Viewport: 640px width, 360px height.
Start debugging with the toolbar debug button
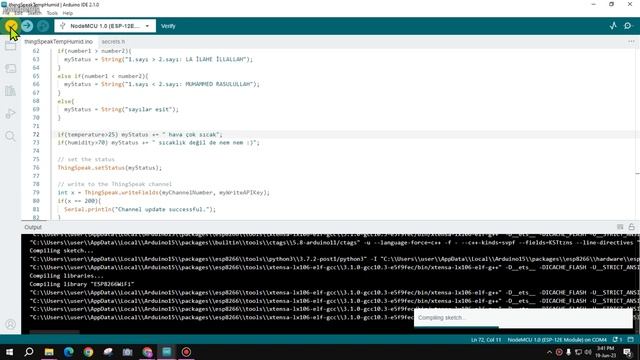[42, 26]
